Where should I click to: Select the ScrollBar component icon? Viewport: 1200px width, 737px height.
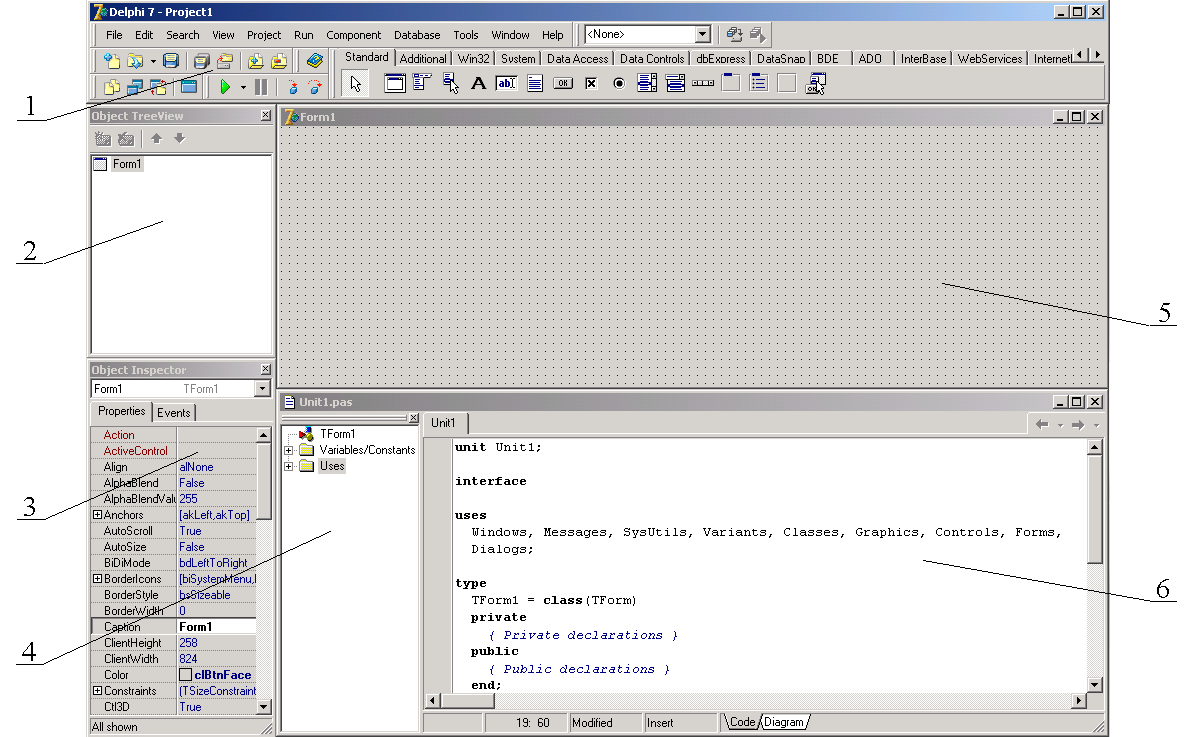pyautogui.click(x=703, y=83)
